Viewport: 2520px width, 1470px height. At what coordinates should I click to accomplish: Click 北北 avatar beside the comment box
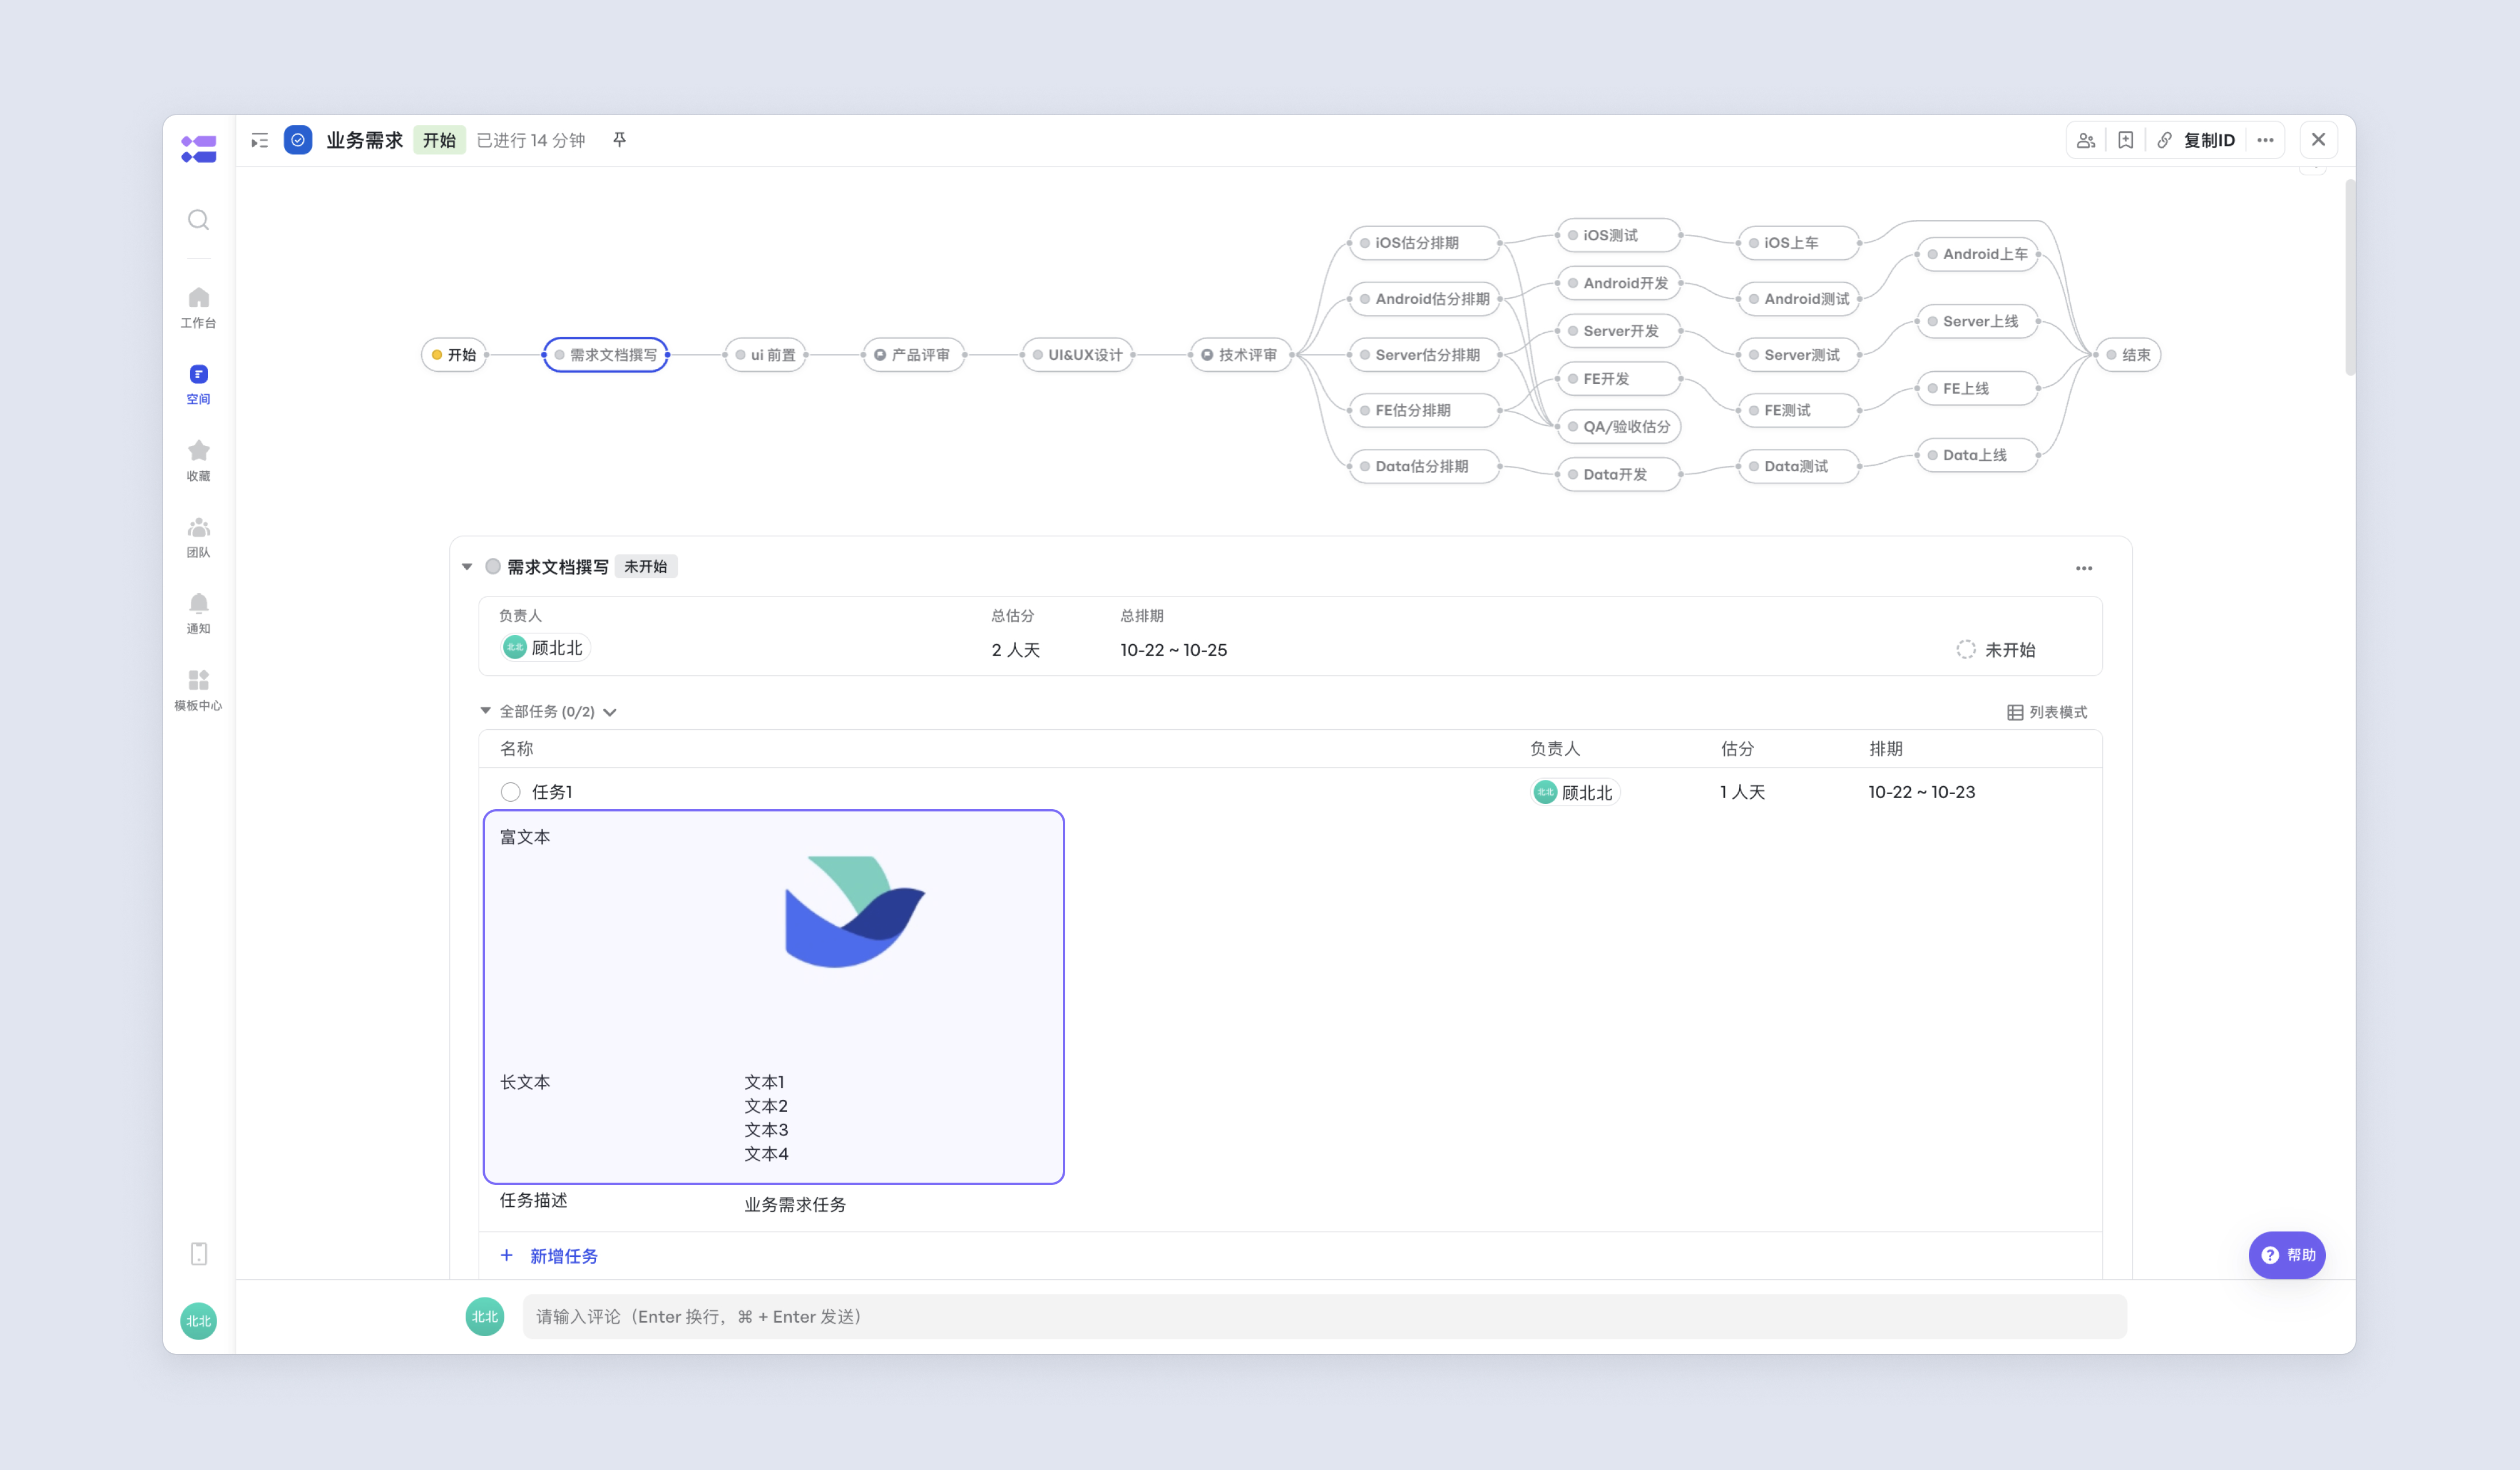(x=485, y=1316)
